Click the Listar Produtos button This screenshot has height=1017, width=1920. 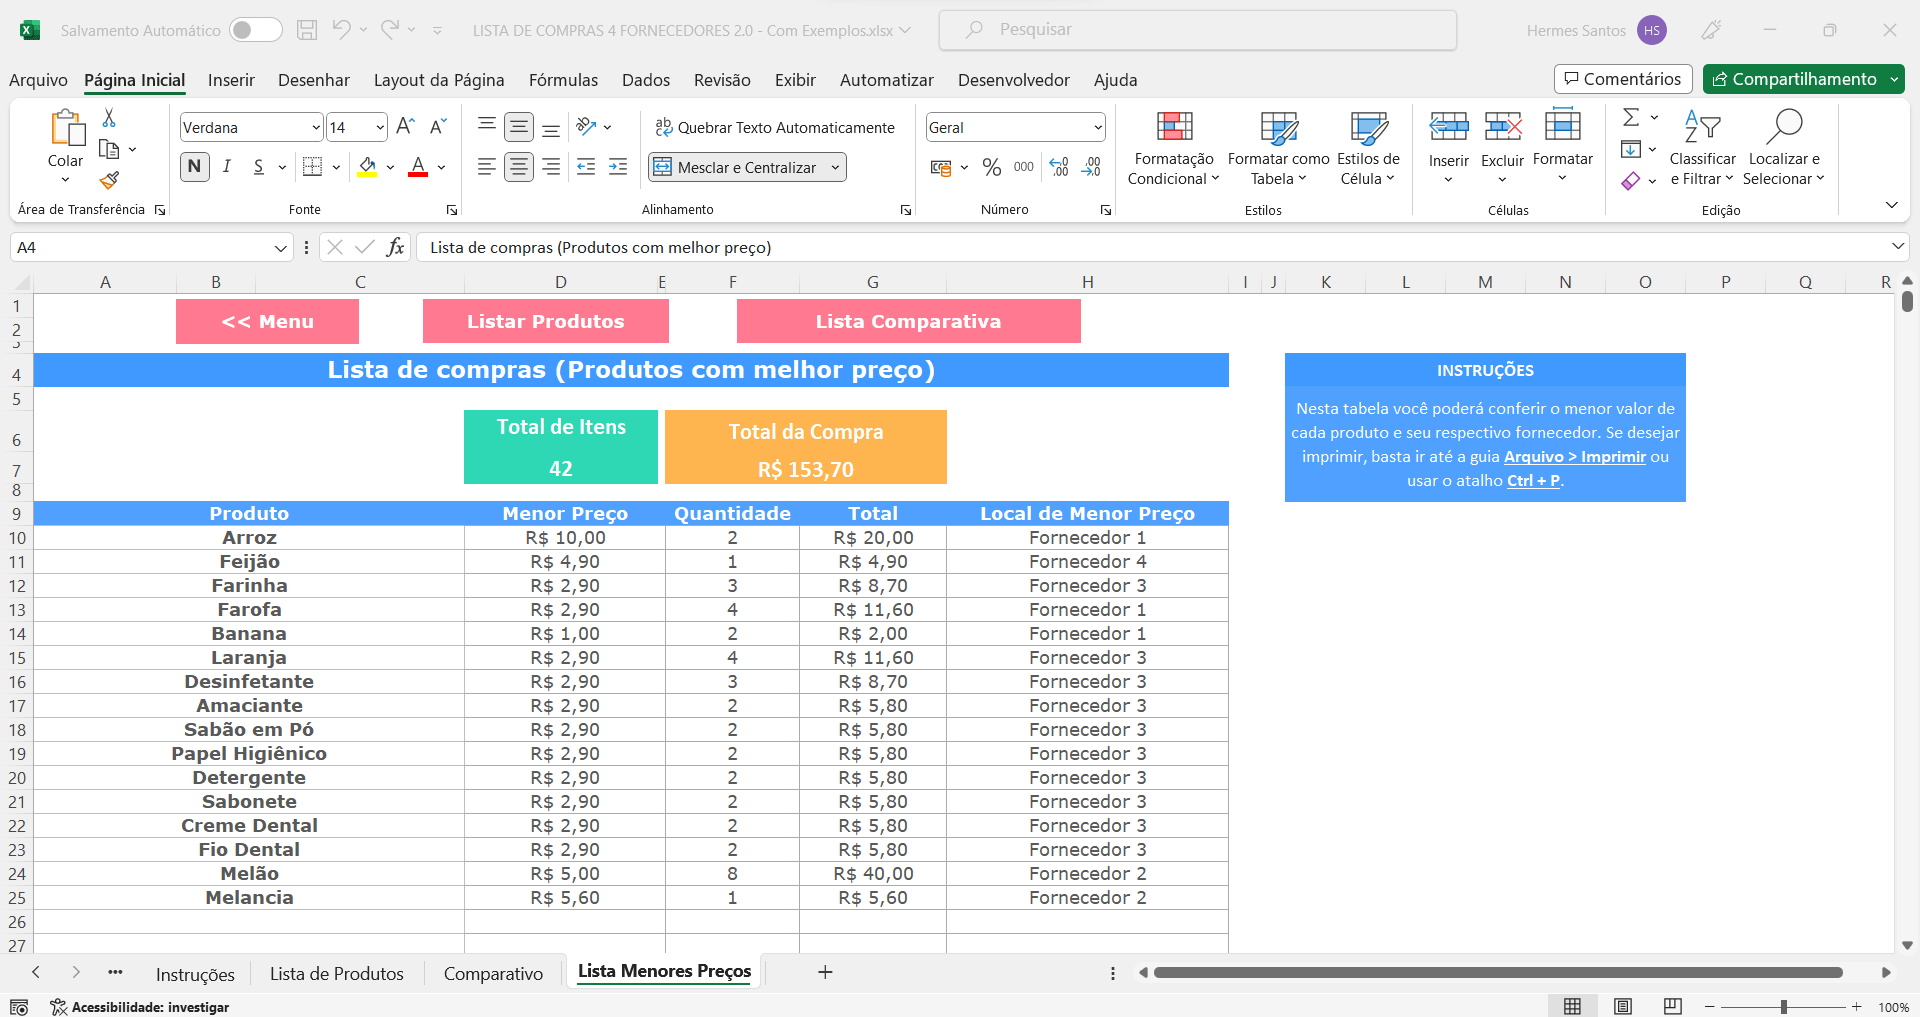[x=545, y=321]
